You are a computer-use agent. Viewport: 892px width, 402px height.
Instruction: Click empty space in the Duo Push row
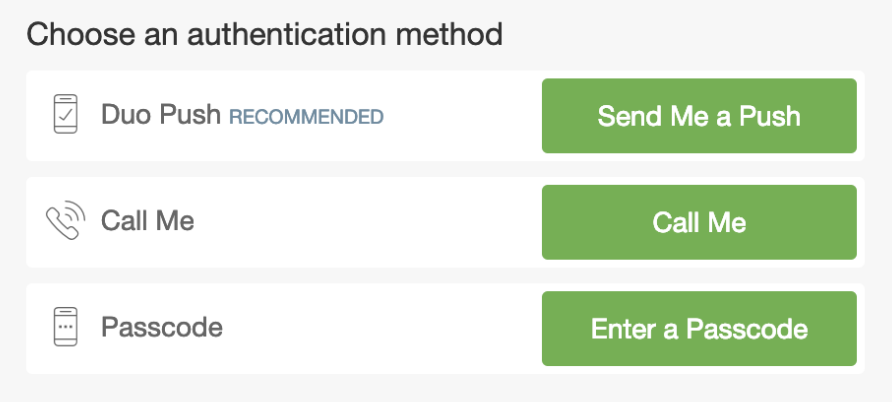coord(460,115)
